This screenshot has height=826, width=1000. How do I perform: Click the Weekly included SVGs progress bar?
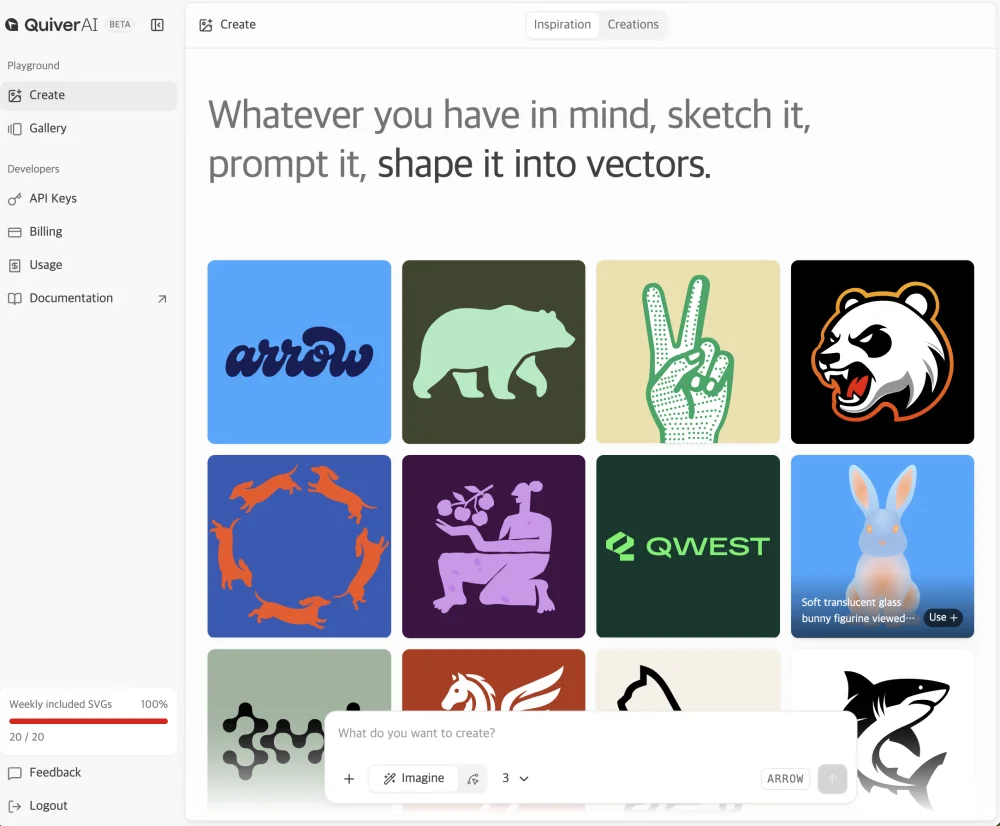(89, 721)
